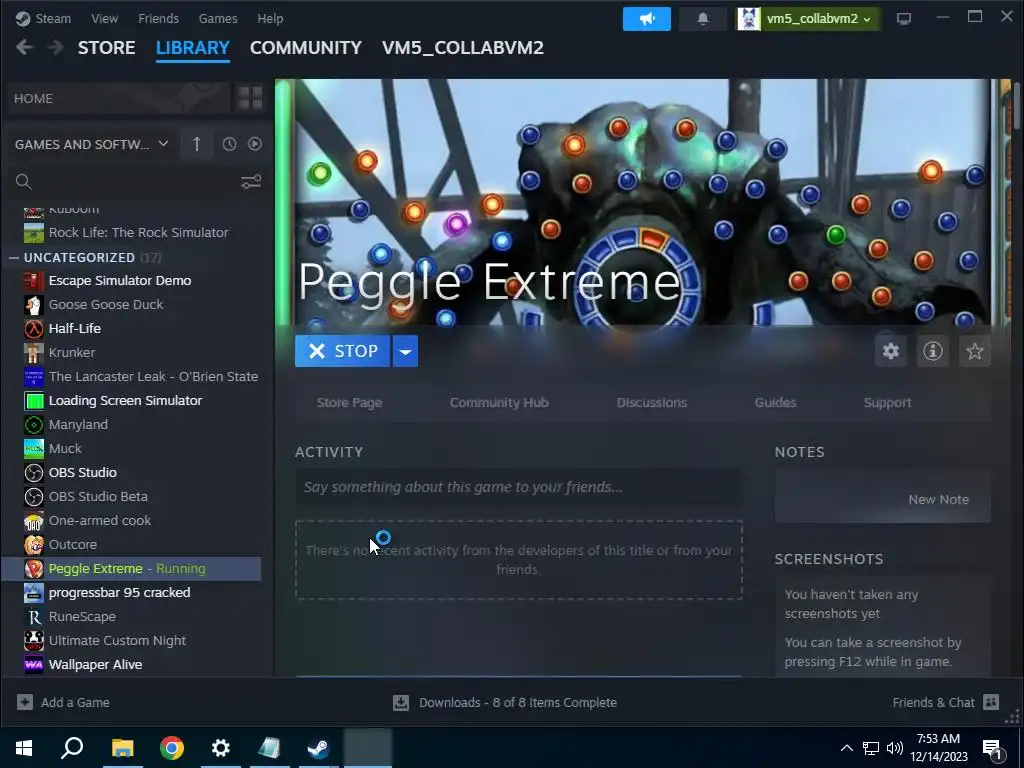Viewport: 1024px width, 768px height.
Task: Create a New Note
Action: [x=938, y=500]
